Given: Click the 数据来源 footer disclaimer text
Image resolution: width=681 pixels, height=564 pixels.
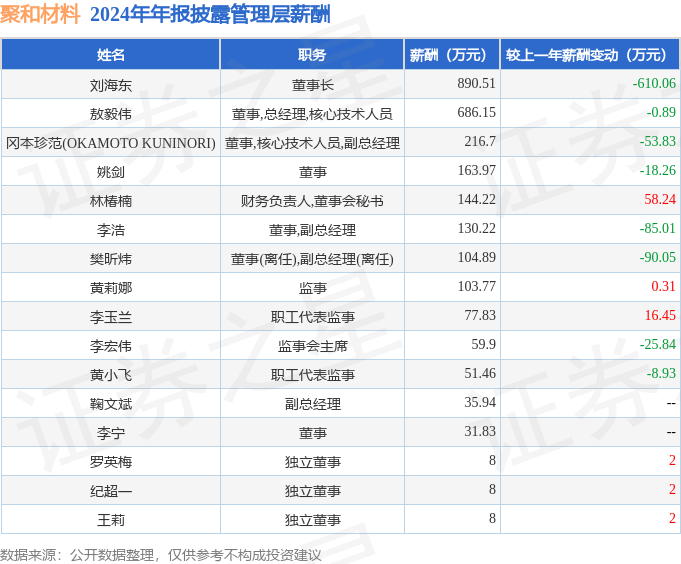Looking at the screenshot, I should click(161, 555).
